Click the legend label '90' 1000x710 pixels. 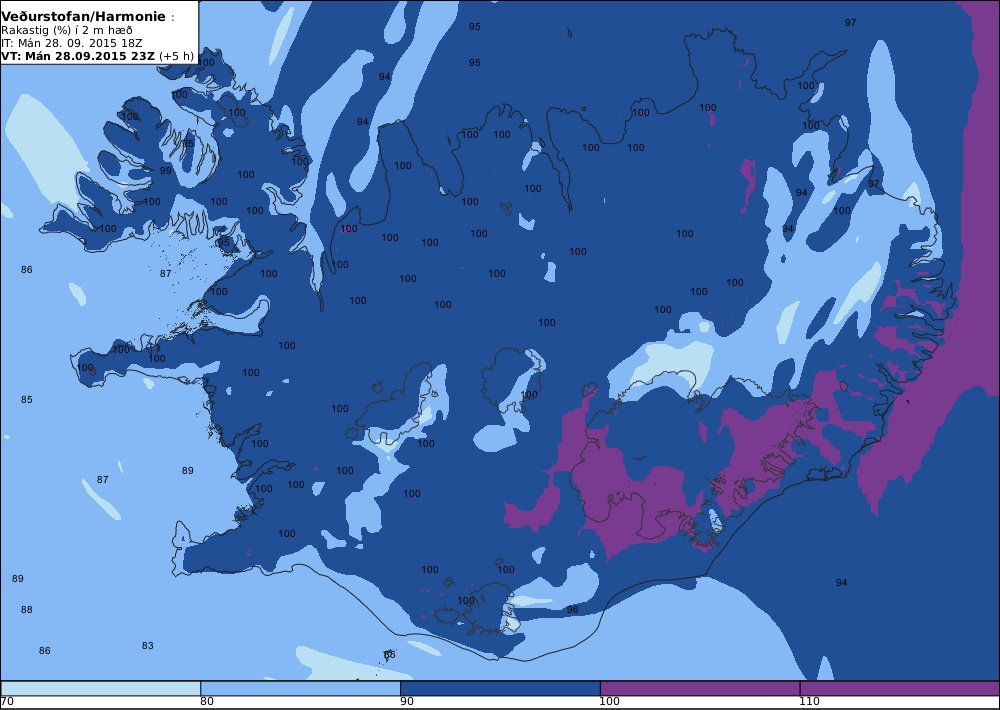point(407,702)
